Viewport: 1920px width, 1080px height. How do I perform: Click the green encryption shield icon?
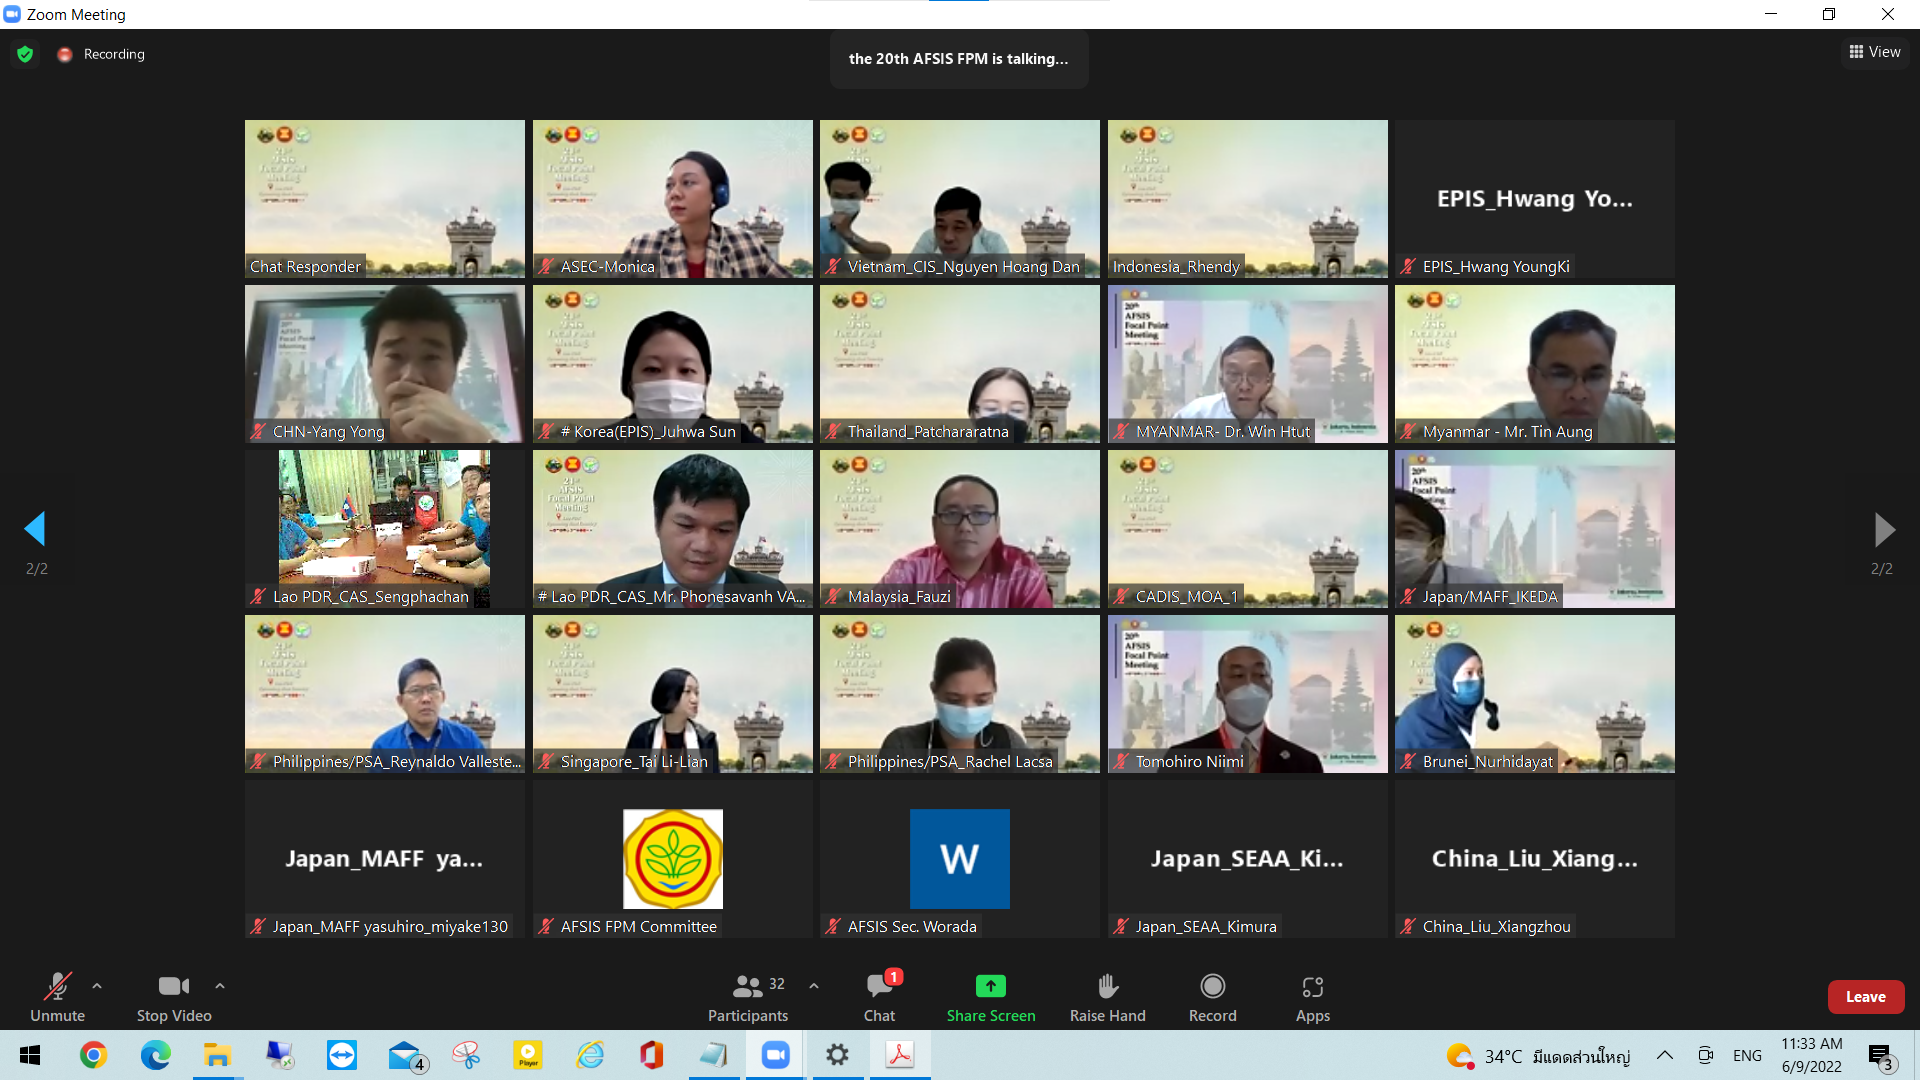tap(25, 54)
